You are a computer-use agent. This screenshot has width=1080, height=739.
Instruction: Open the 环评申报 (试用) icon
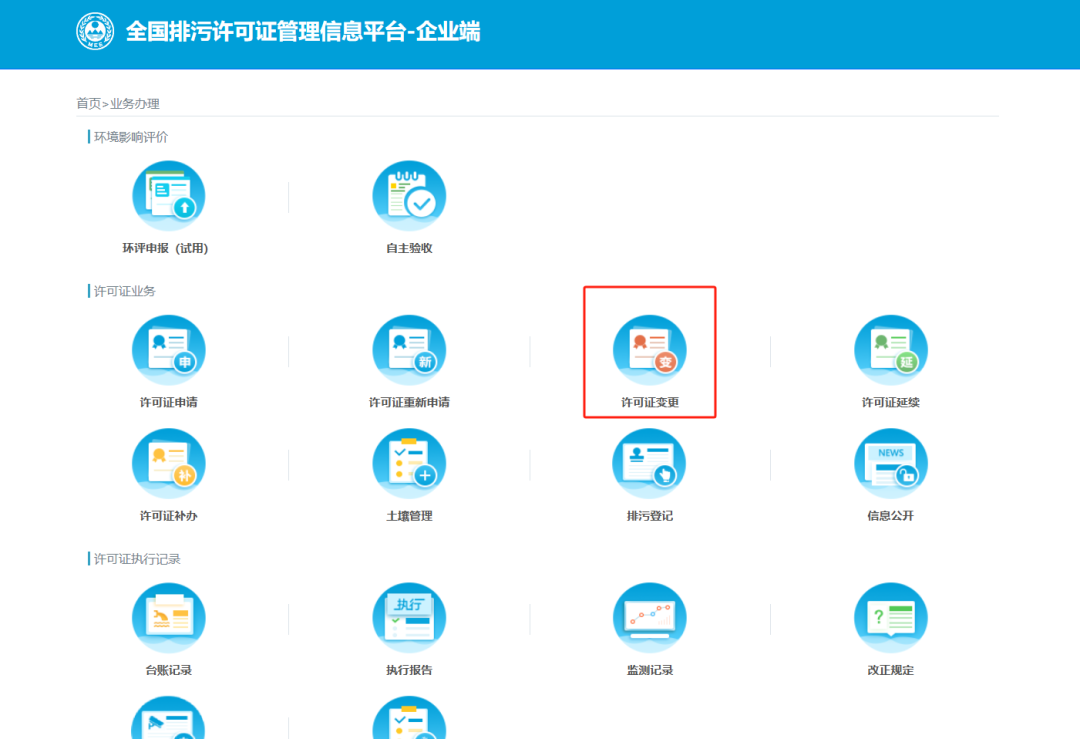(168, 197)
